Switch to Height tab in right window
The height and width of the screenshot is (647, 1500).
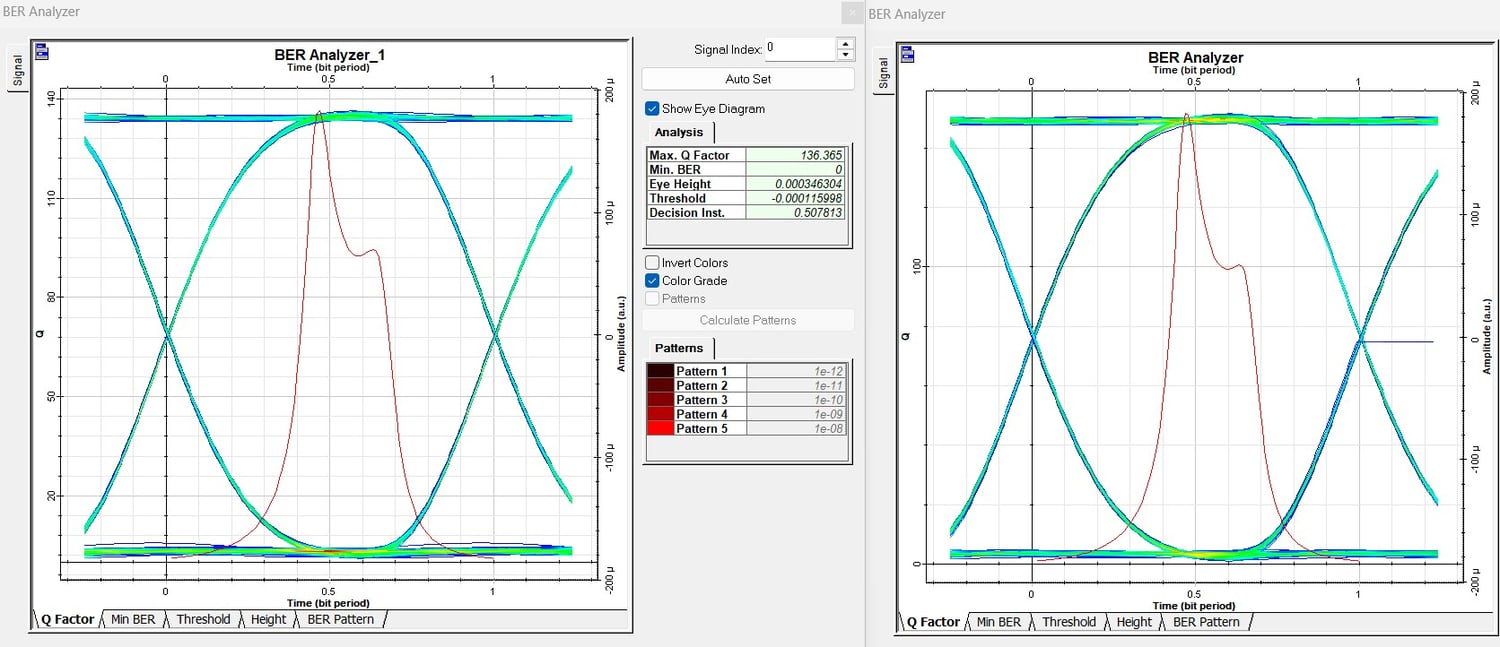(x=1134, y=622)
